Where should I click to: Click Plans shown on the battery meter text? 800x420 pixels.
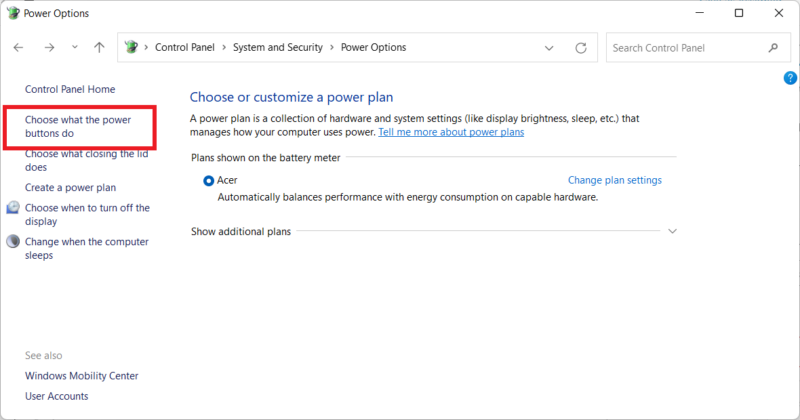pos(265,158)
